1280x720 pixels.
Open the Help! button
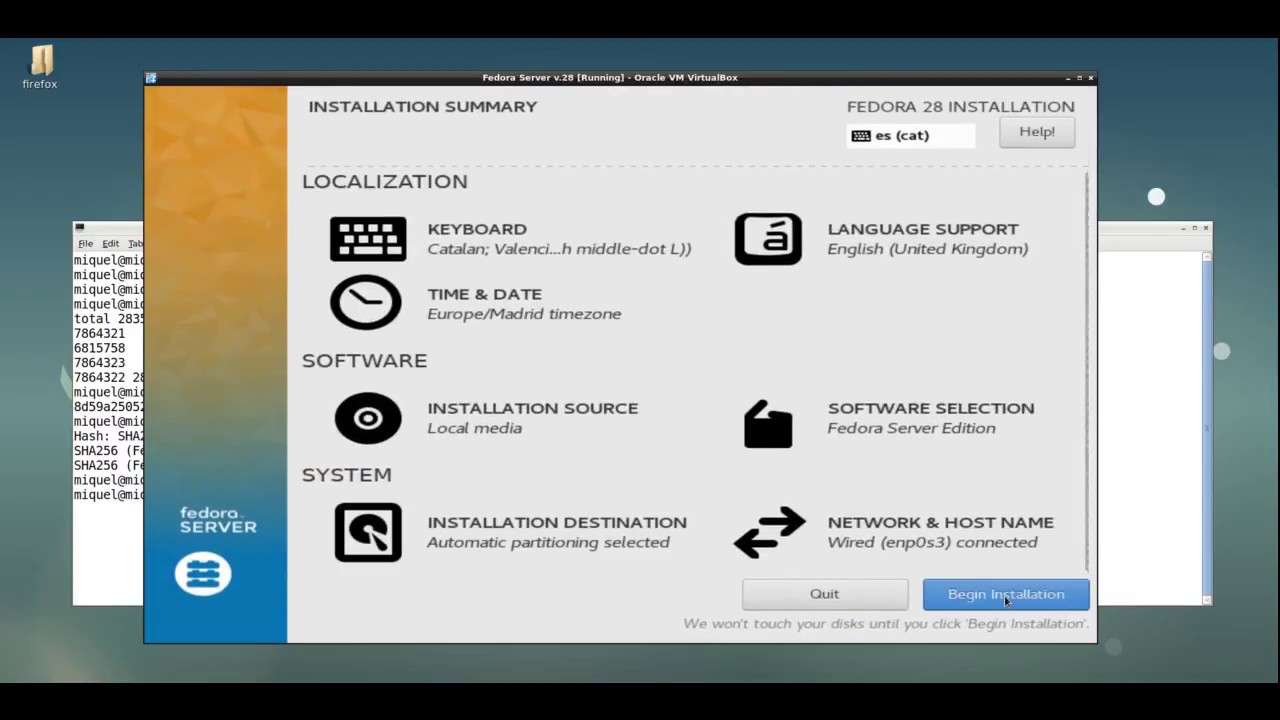point(1037,132)
